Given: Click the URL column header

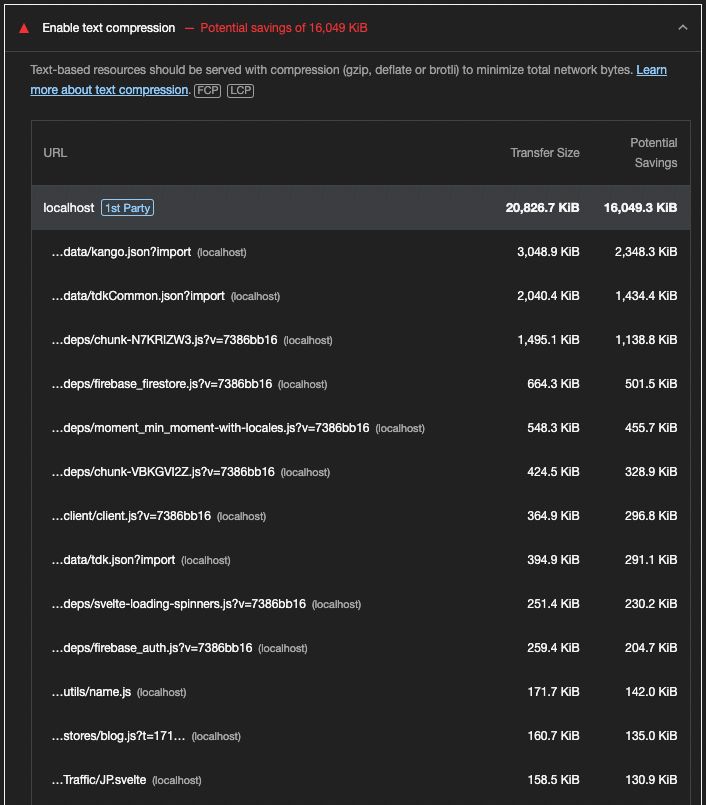Looking at the screenshot, I should 55,153.
